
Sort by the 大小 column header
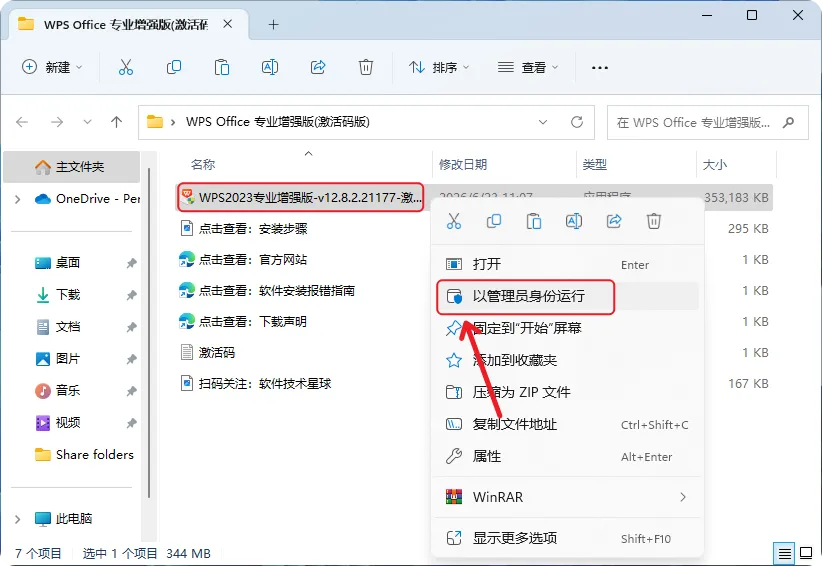point(715,165)
